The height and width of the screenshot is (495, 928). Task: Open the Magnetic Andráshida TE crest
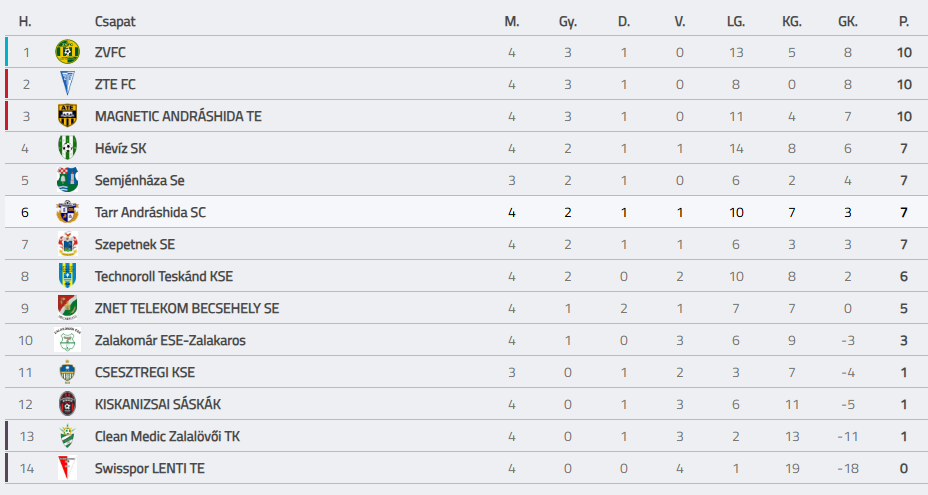coord(67,116)
